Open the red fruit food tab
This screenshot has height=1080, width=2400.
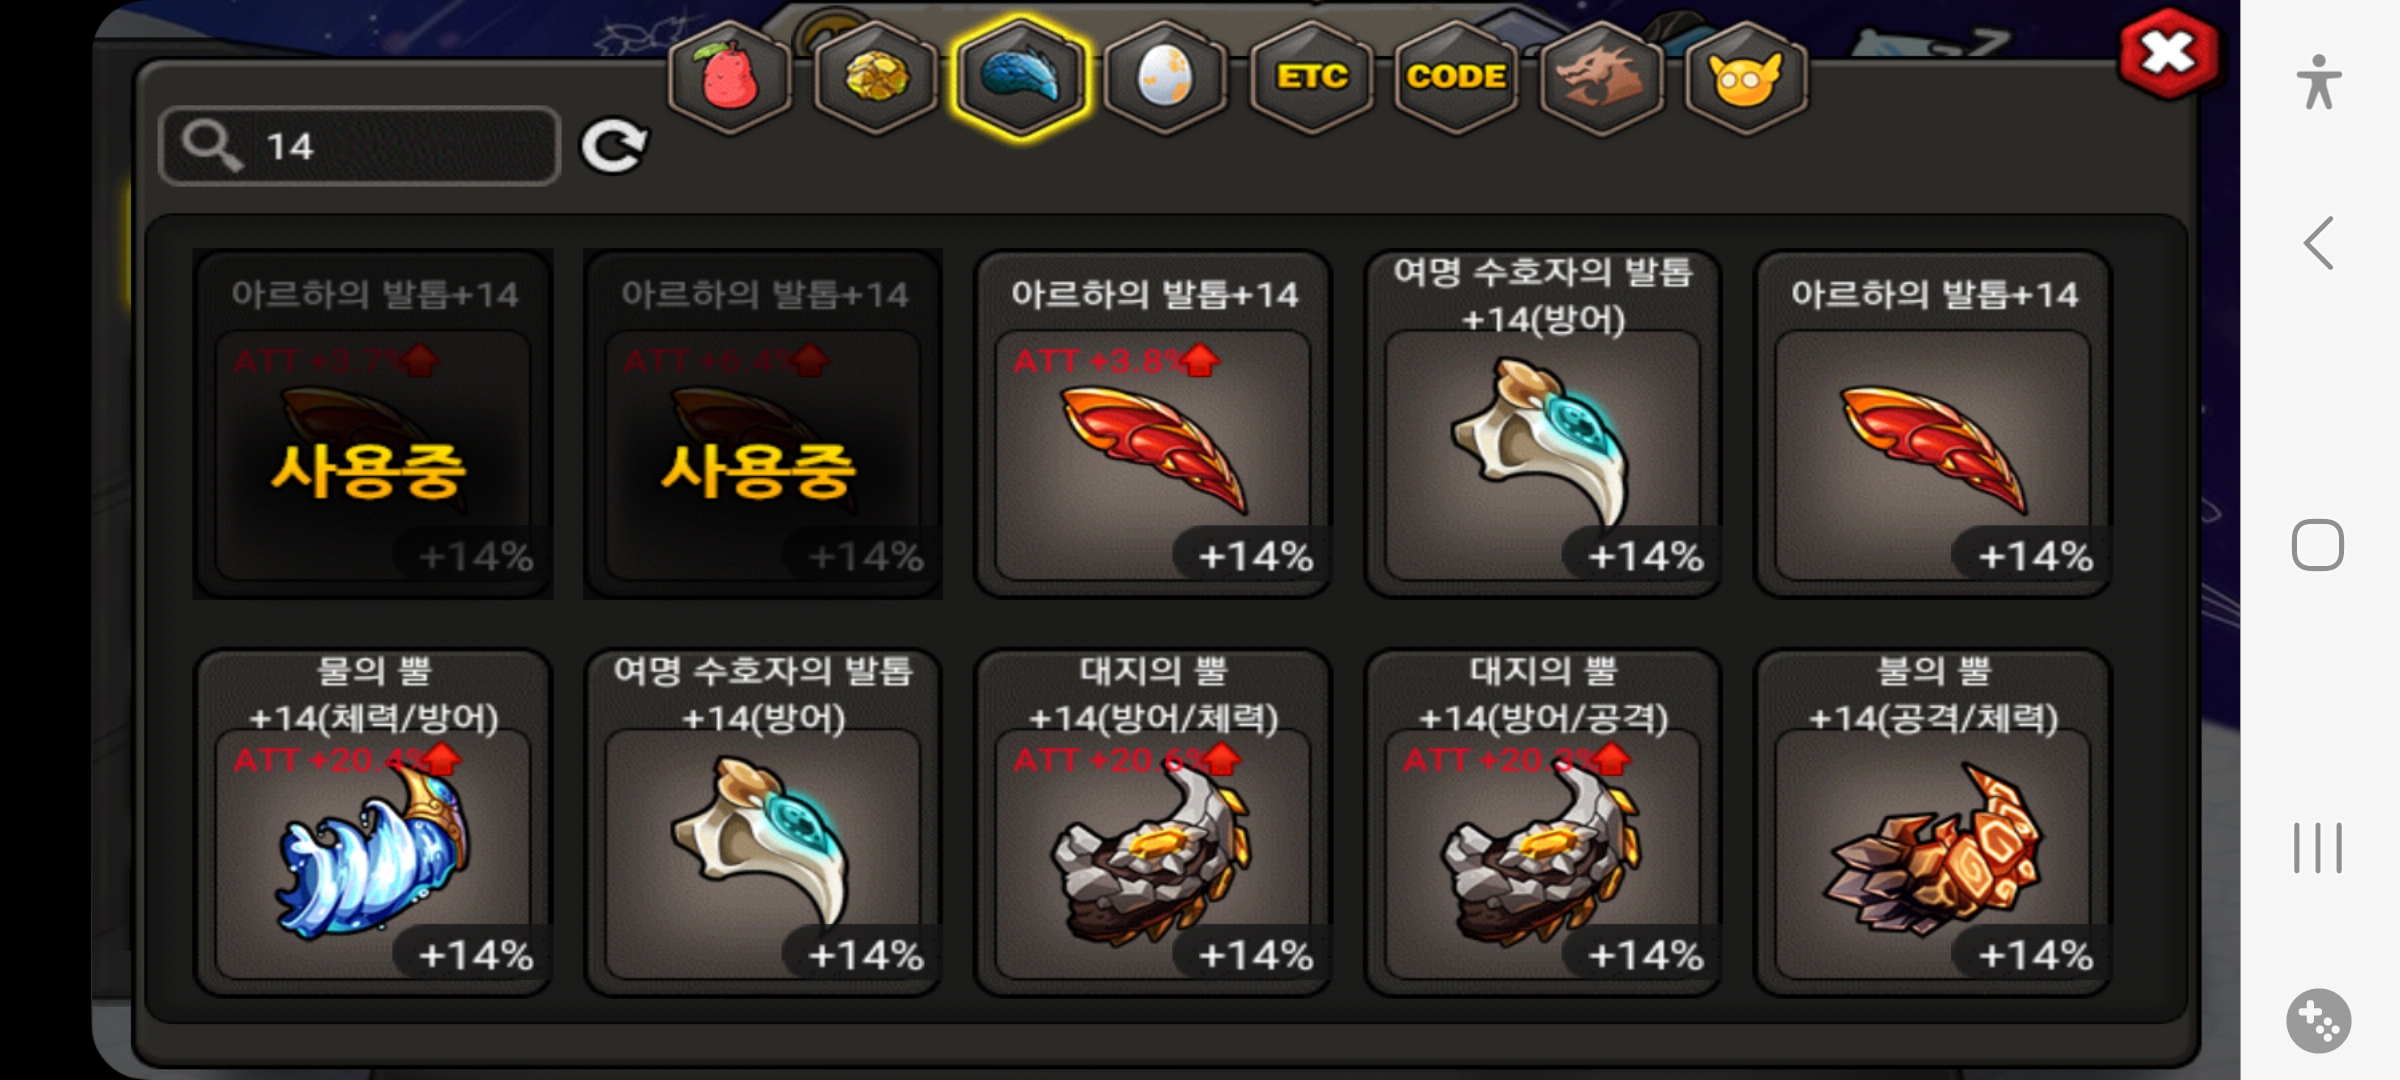[730, 77]
